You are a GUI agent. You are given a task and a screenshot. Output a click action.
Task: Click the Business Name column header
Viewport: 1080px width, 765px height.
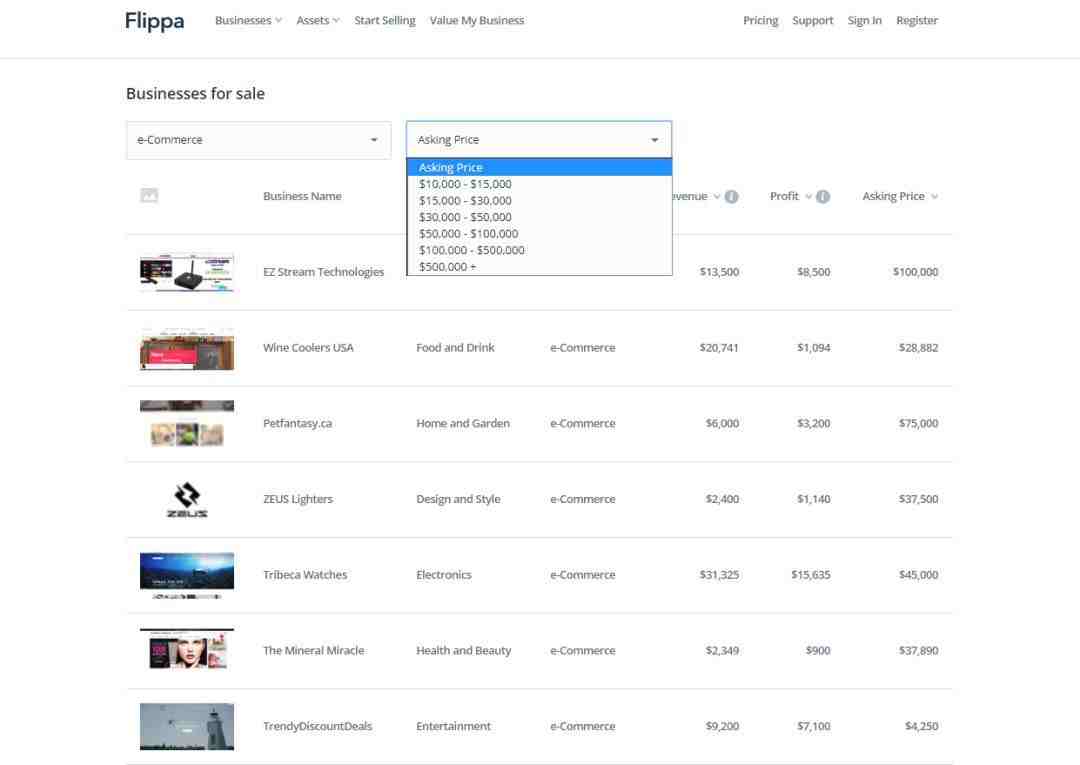tap(302, 196)
